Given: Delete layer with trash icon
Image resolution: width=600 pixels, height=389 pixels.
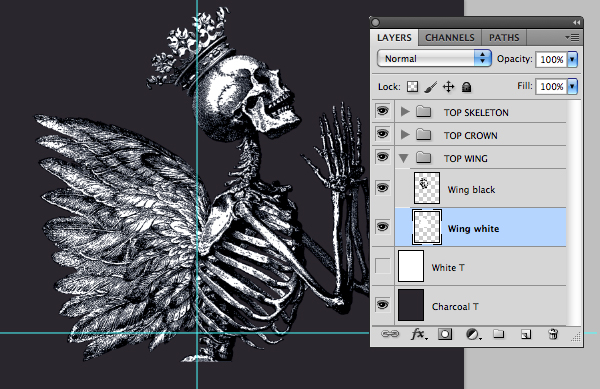Looking at the screenshot, I should pos(553,334).
